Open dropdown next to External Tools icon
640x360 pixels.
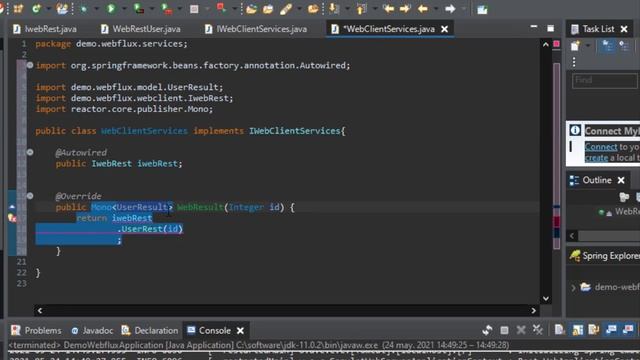point(180,9)
